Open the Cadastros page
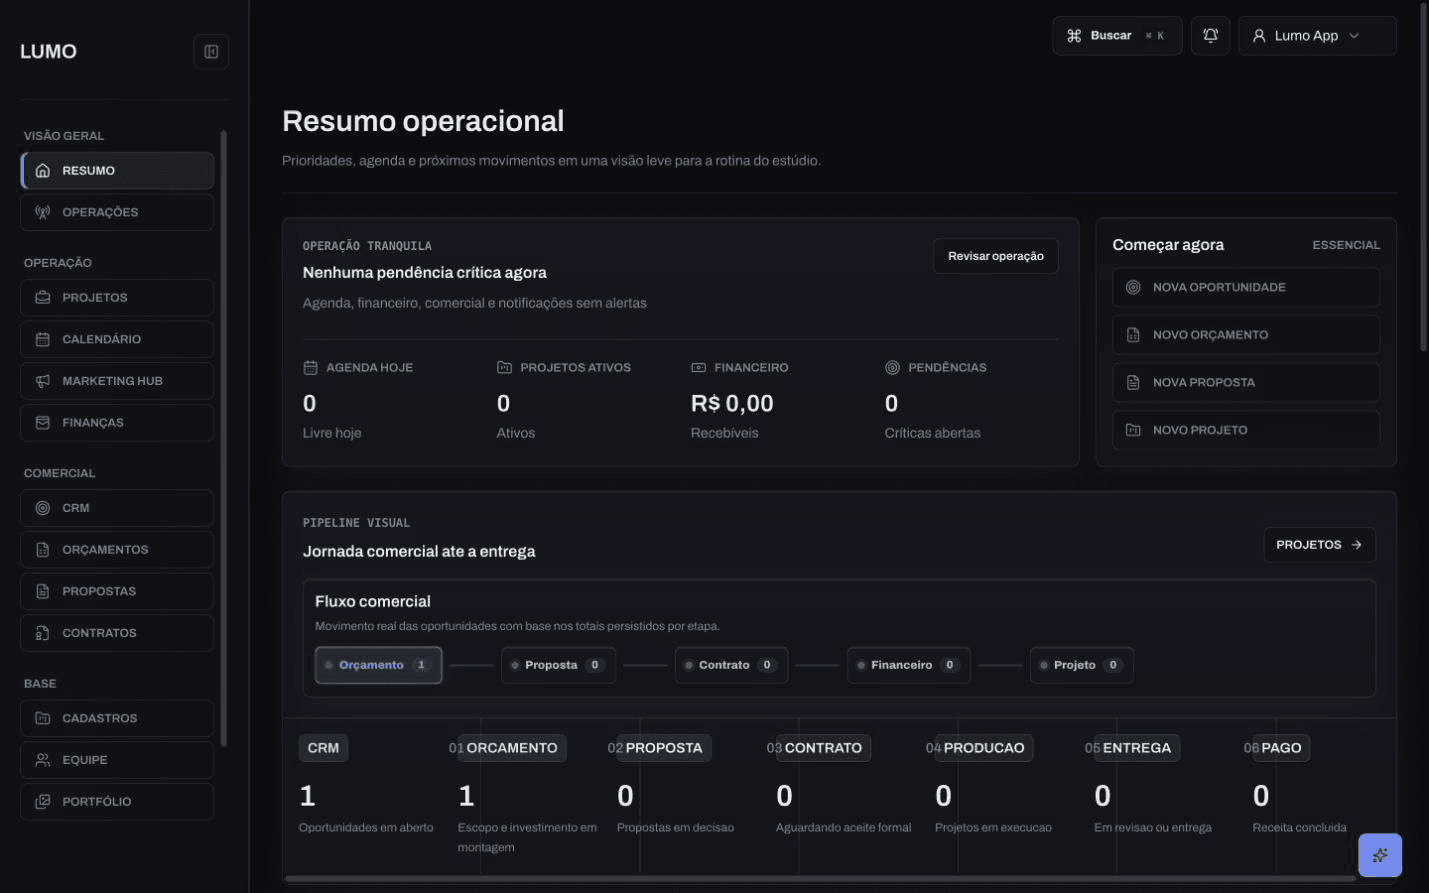Screen dimensions: 1429x893 [117, 719]
